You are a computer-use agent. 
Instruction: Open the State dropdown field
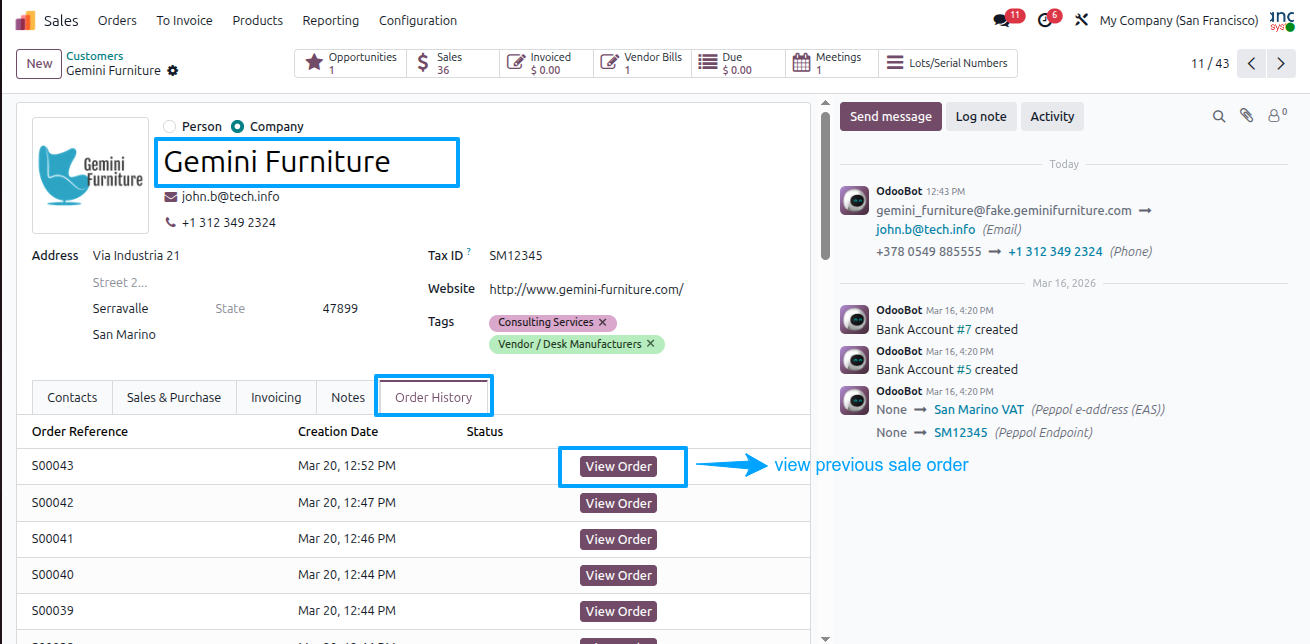point(262,309)
